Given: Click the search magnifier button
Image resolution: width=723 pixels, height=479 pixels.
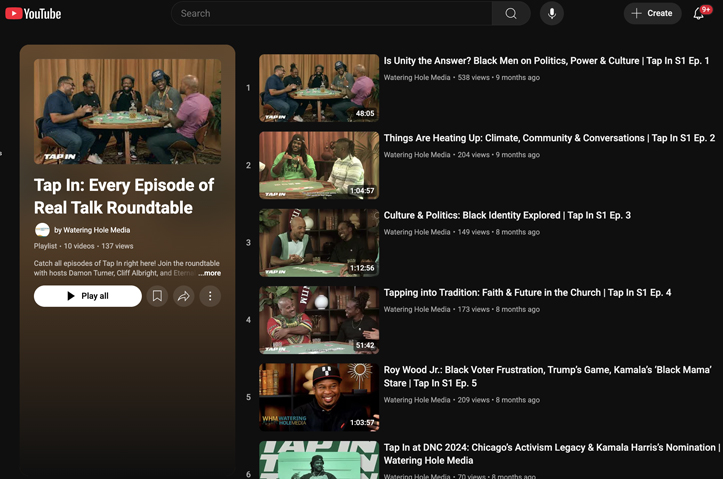Looking at the screenshot, I should point(511,13).
